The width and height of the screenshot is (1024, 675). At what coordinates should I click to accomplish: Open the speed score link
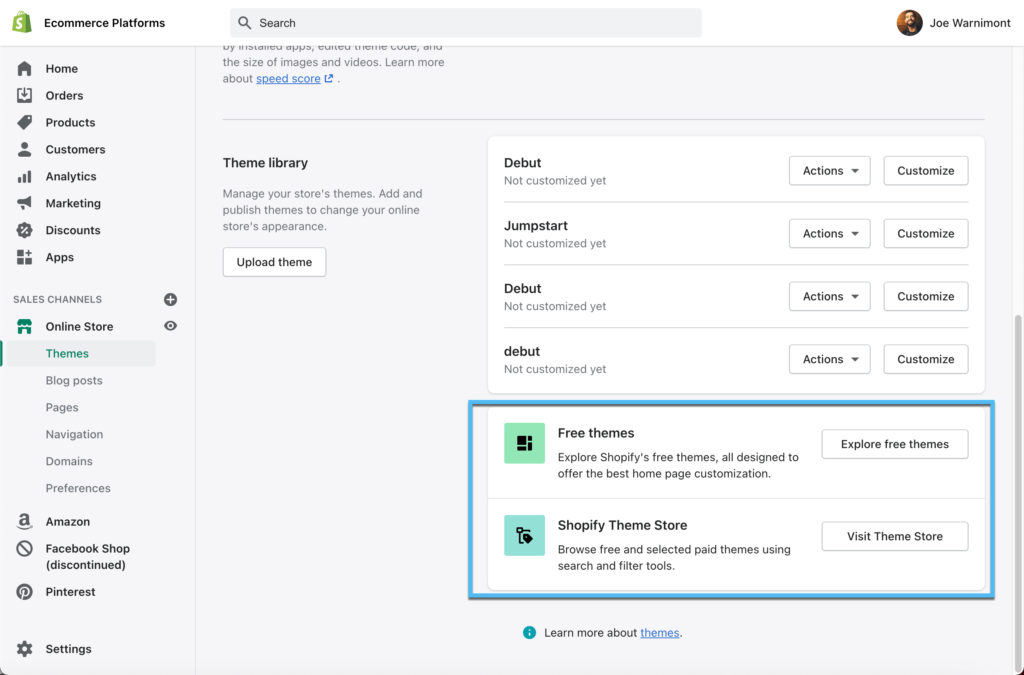[288, 78]
